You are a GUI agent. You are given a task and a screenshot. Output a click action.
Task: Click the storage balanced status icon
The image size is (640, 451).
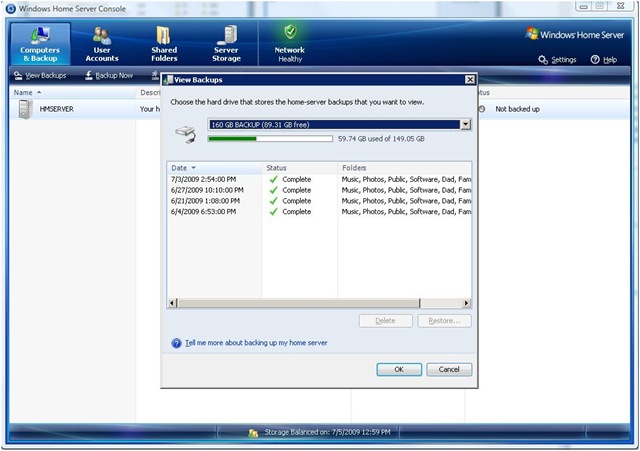tap(253, 433)
